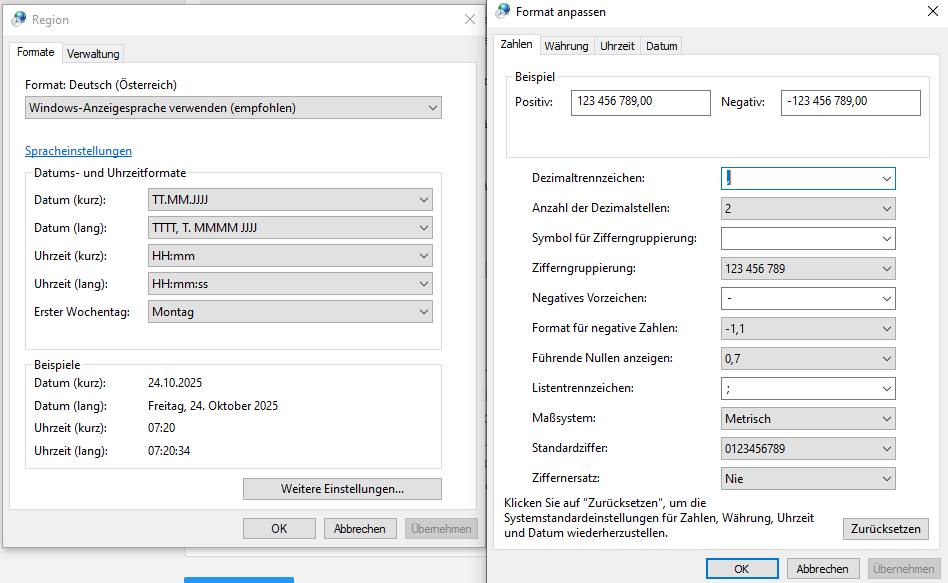Click the globe icon in Region title bar
This screenshot has height=583, width=948.
click(19, 19)
